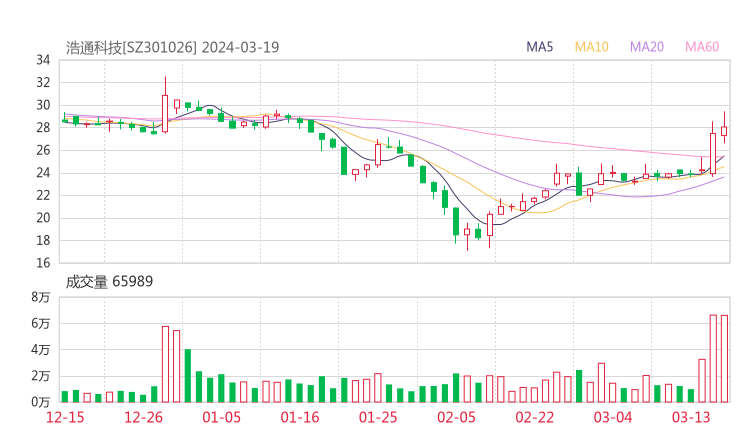Click the MA20 legend label
This screenshot has width=740, height=440.
click(x=647, y=47)
